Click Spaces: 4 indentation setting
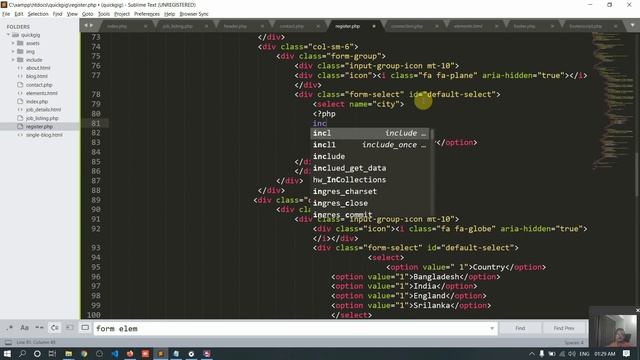The image size is (640, 360). click(574, 342)
